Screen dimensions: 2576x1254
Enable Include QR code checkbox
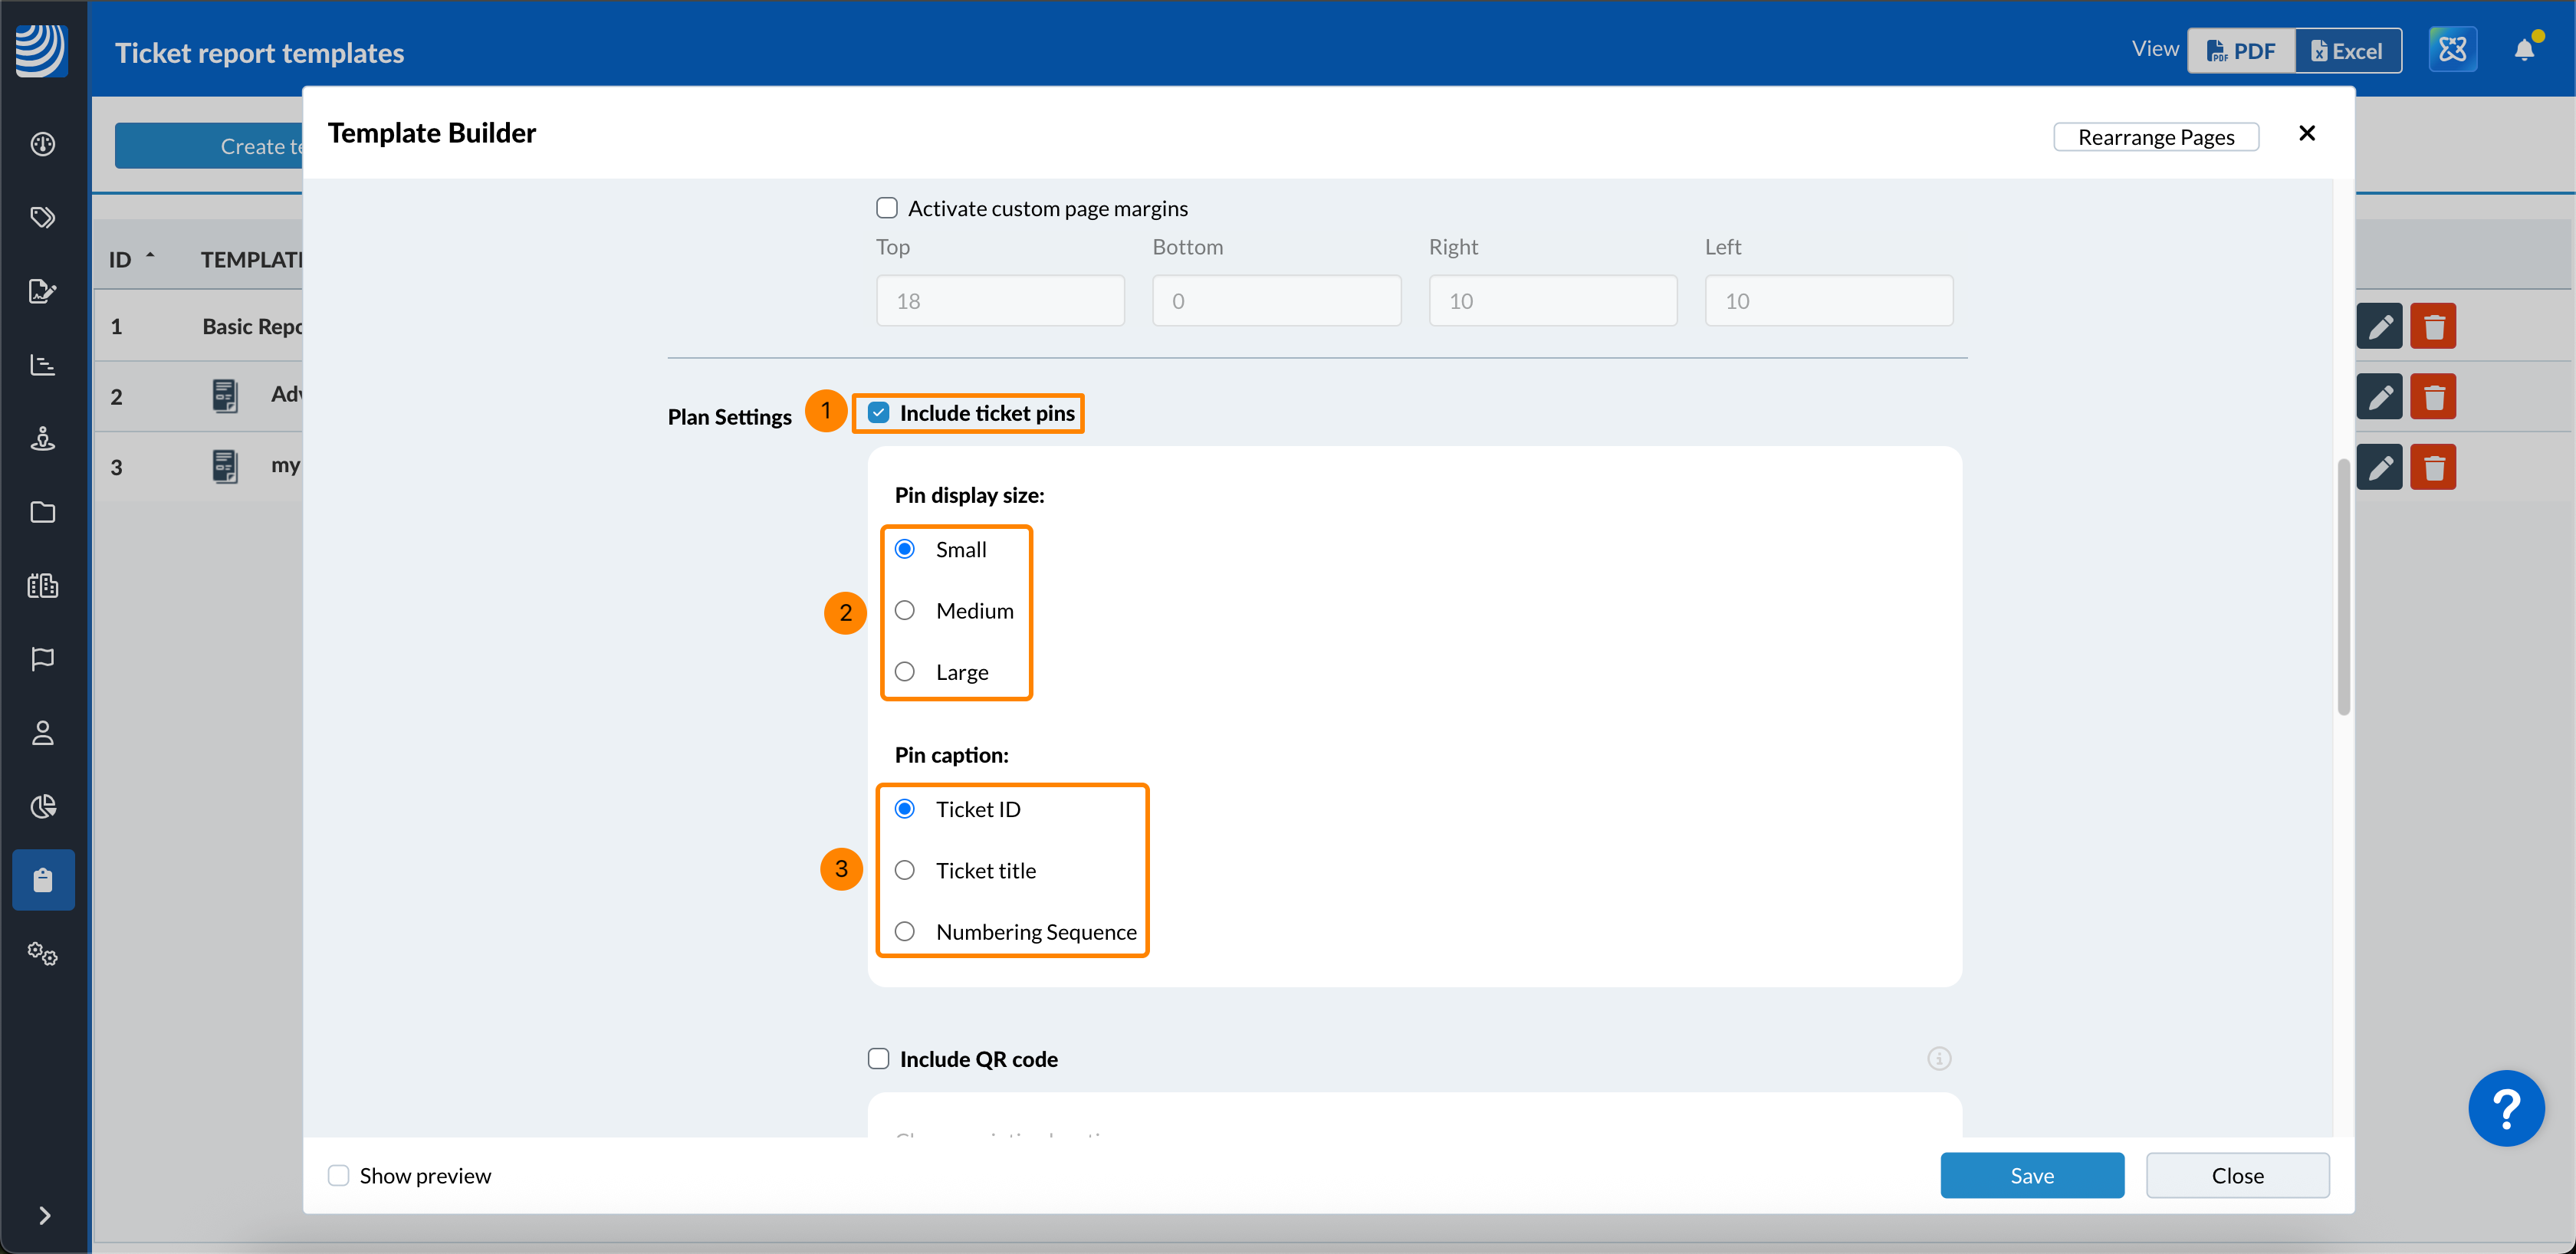tap(878, 1058)
